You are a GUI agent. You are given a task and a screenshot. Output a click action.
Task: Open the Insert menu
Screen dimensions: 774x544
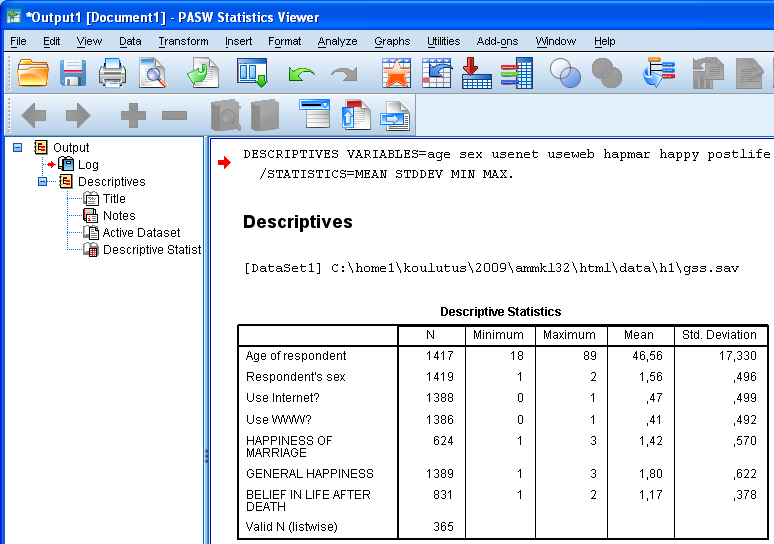pos(238,41)
